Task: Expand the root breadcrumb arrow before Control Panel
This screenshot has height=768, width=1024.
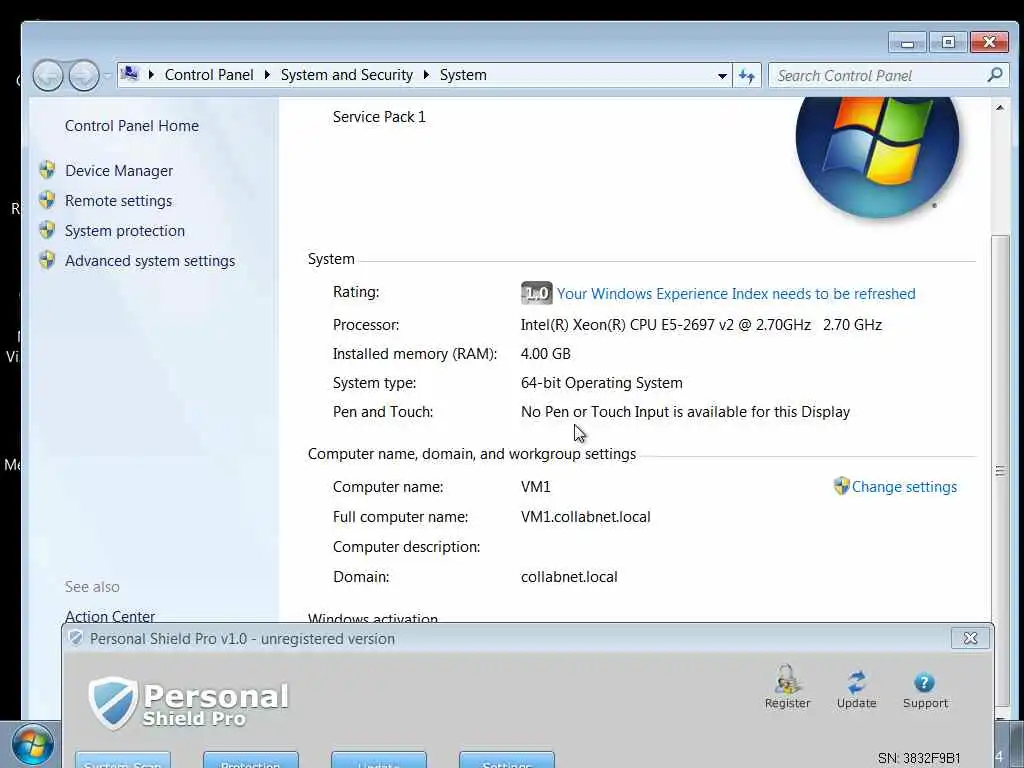Action: coord(152,75)
